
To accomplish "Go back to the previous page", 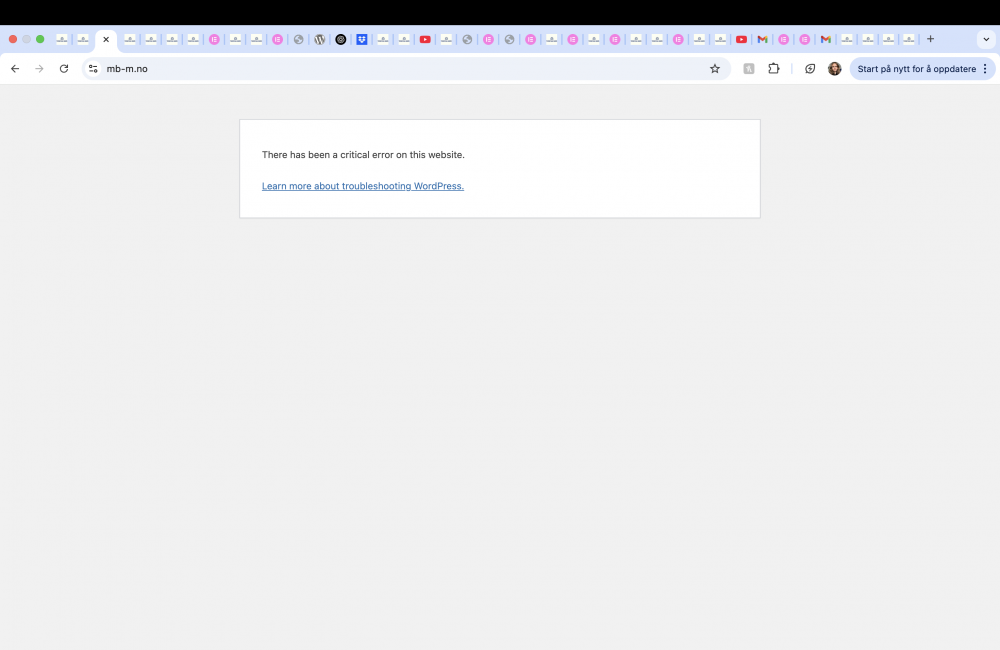I will 15,69.
